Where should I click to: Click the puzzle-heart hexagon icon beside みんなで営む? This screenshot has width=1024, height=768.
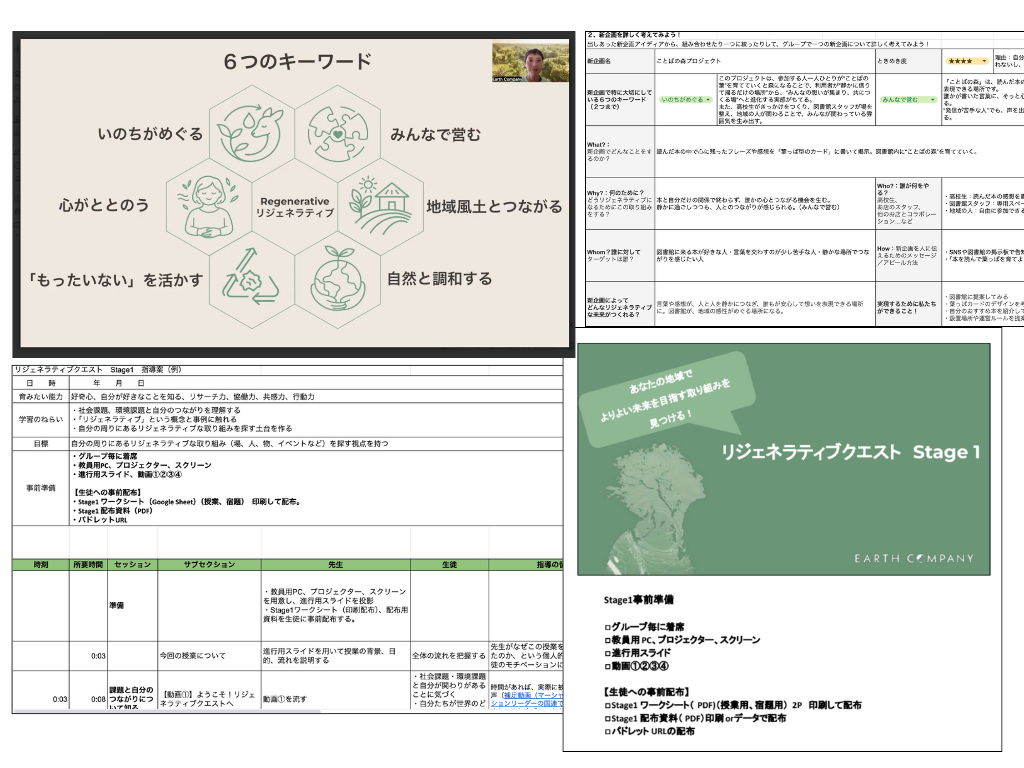pos(338,132)
